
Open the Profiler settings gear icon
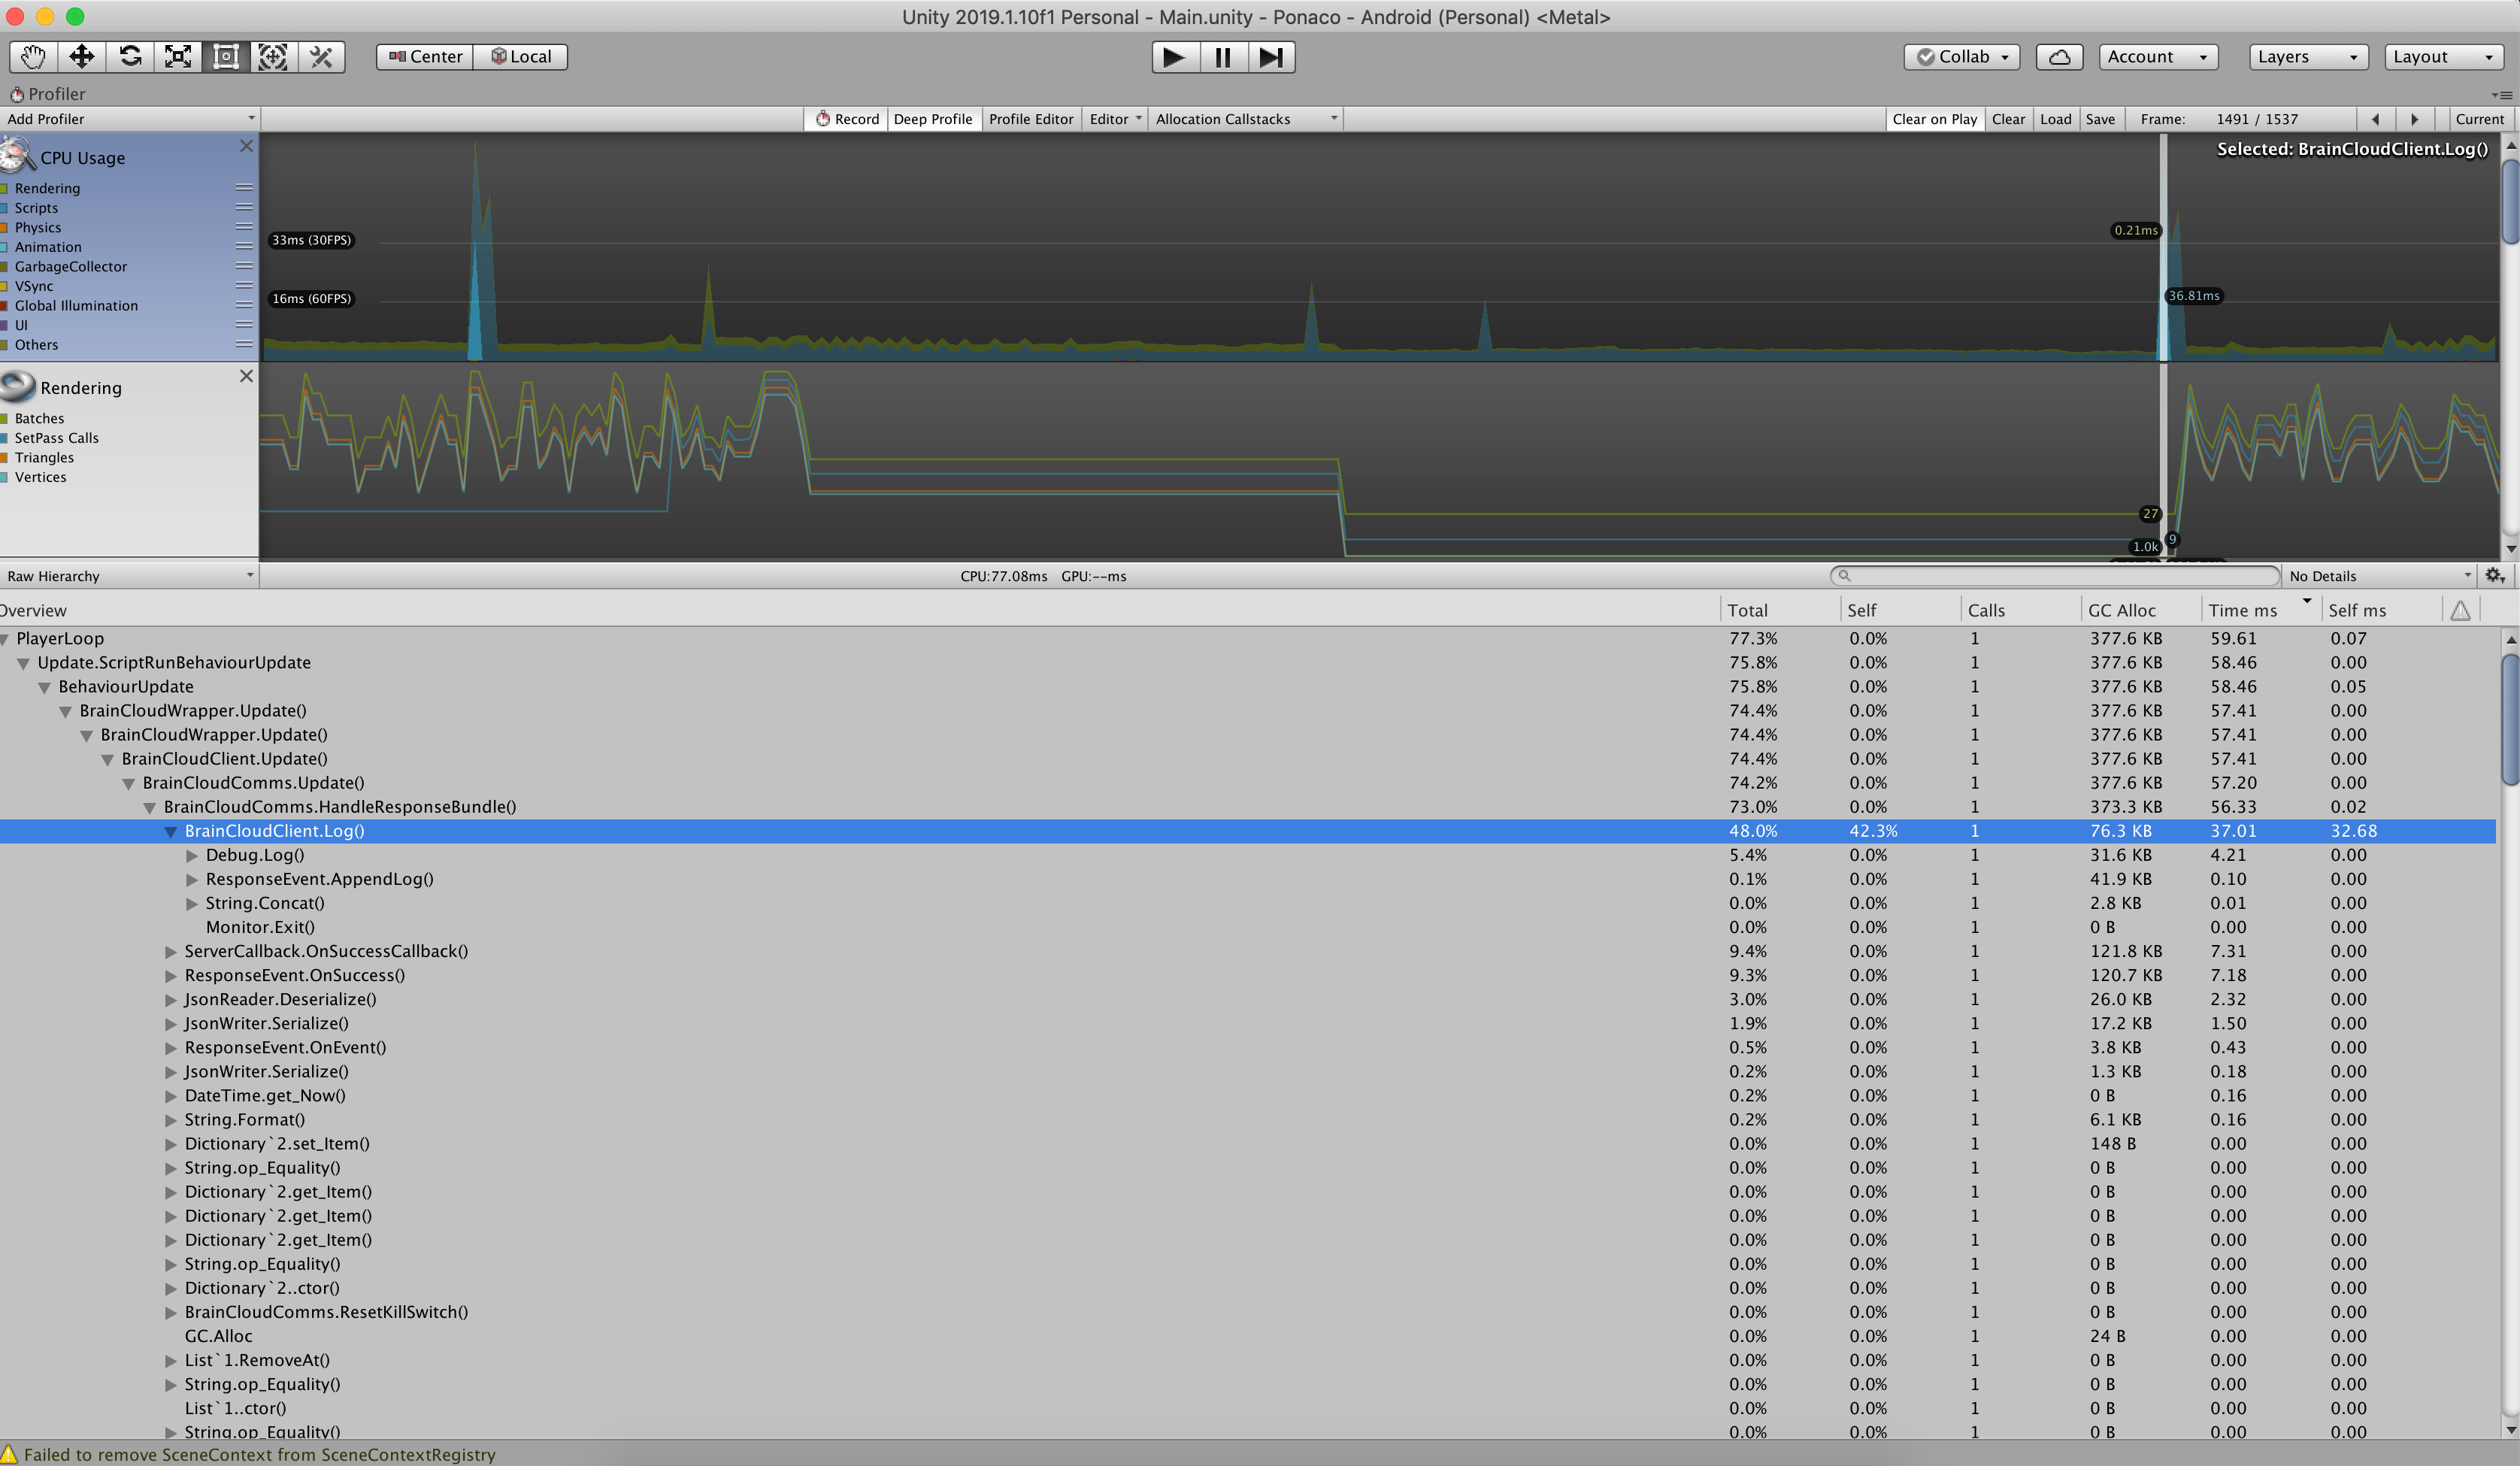(2494, 575)
